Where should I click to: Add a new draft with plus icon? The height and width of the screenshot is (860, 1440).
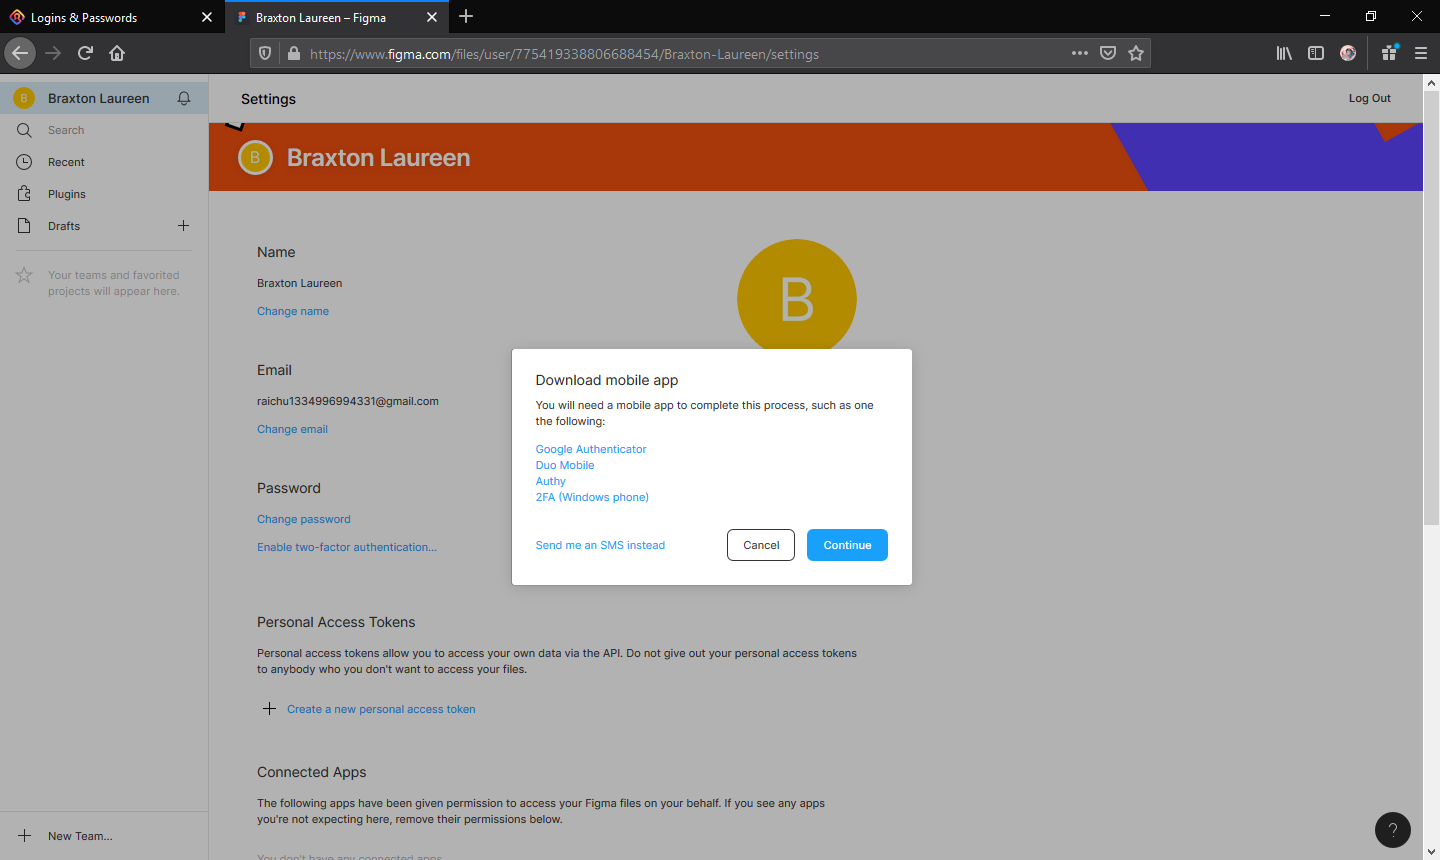(x=183, y=226)
